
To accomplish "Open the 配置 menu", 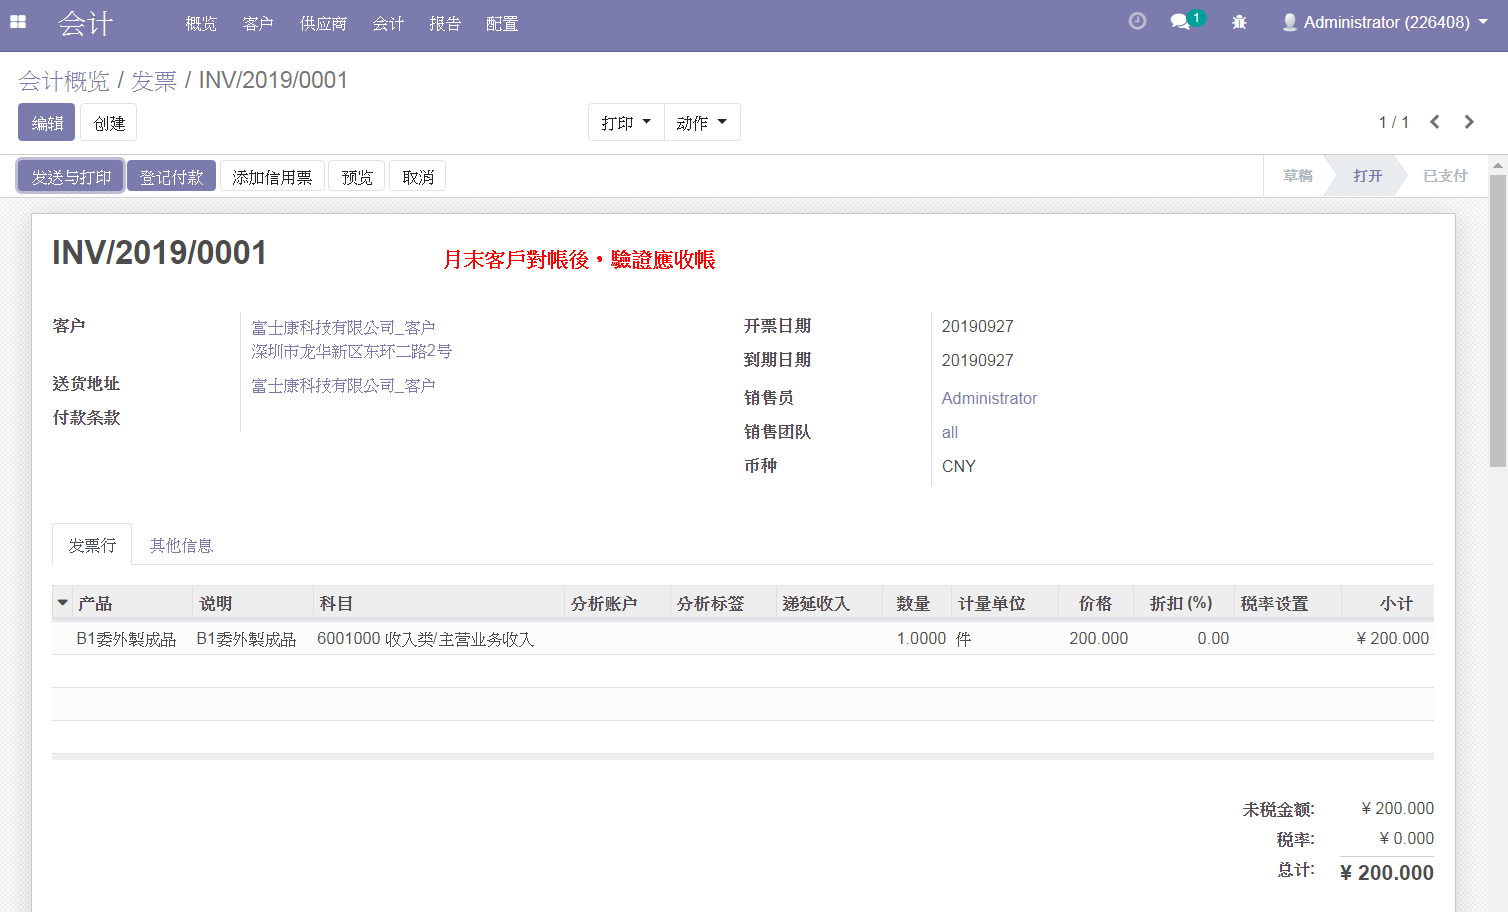I will pos(502,23).
